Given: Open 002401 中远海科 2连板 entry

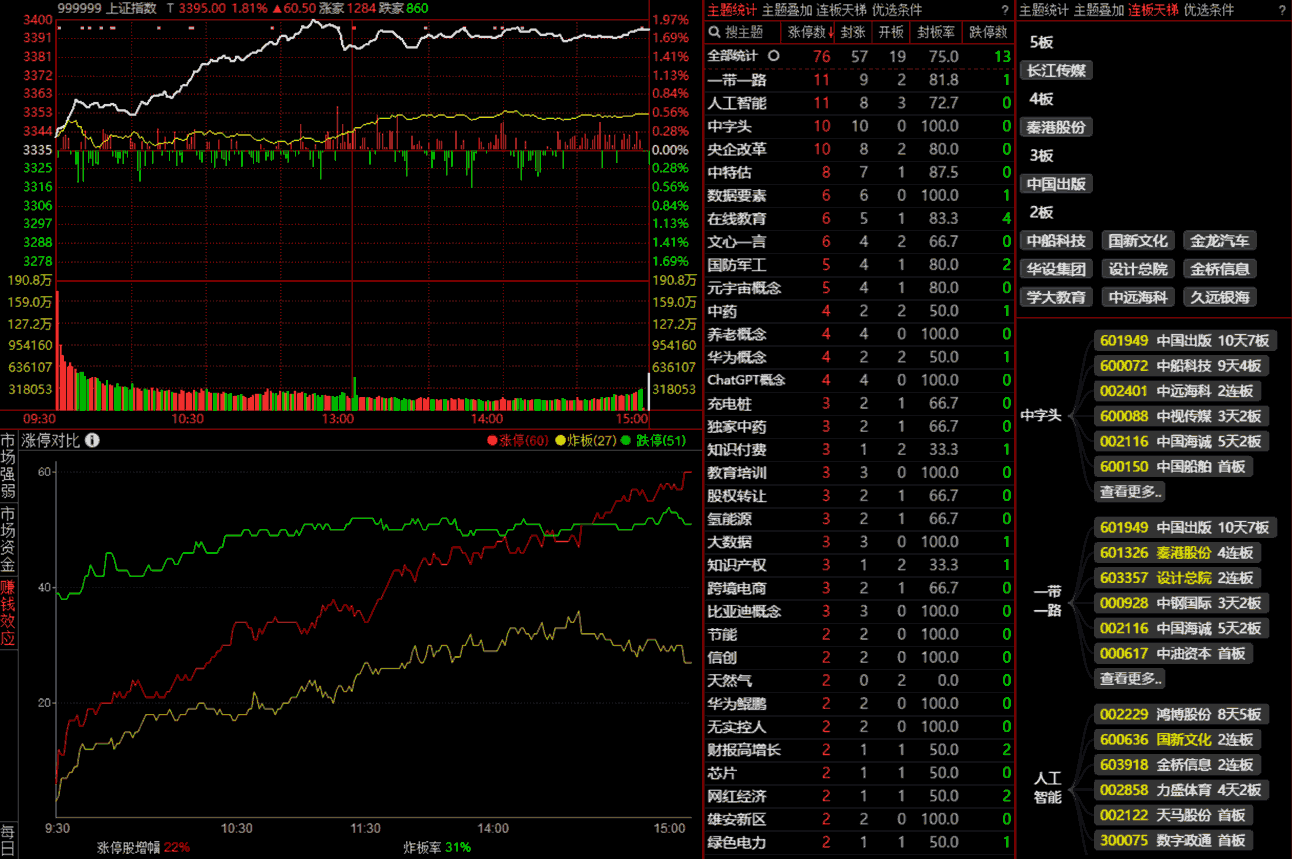Looking at the screenshot, I should coord(1178,391).
